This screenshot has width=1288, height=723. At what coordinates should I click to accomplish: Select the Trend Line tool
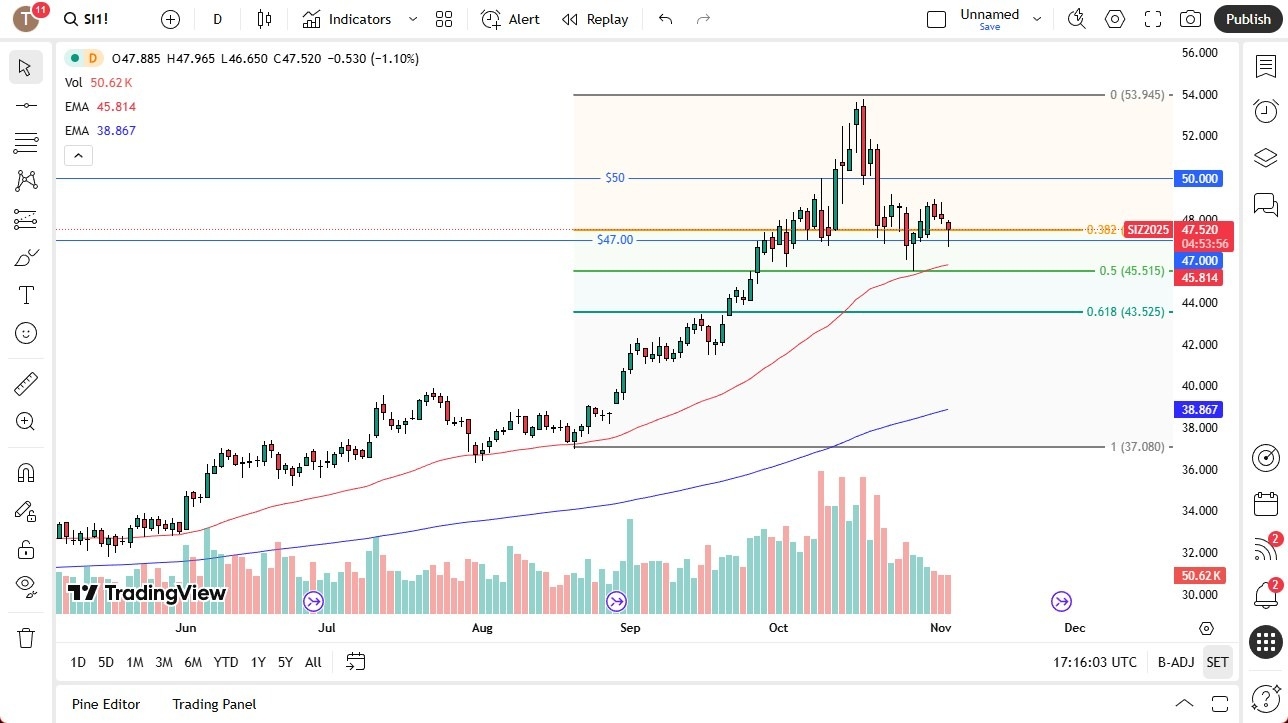point(25,105)
